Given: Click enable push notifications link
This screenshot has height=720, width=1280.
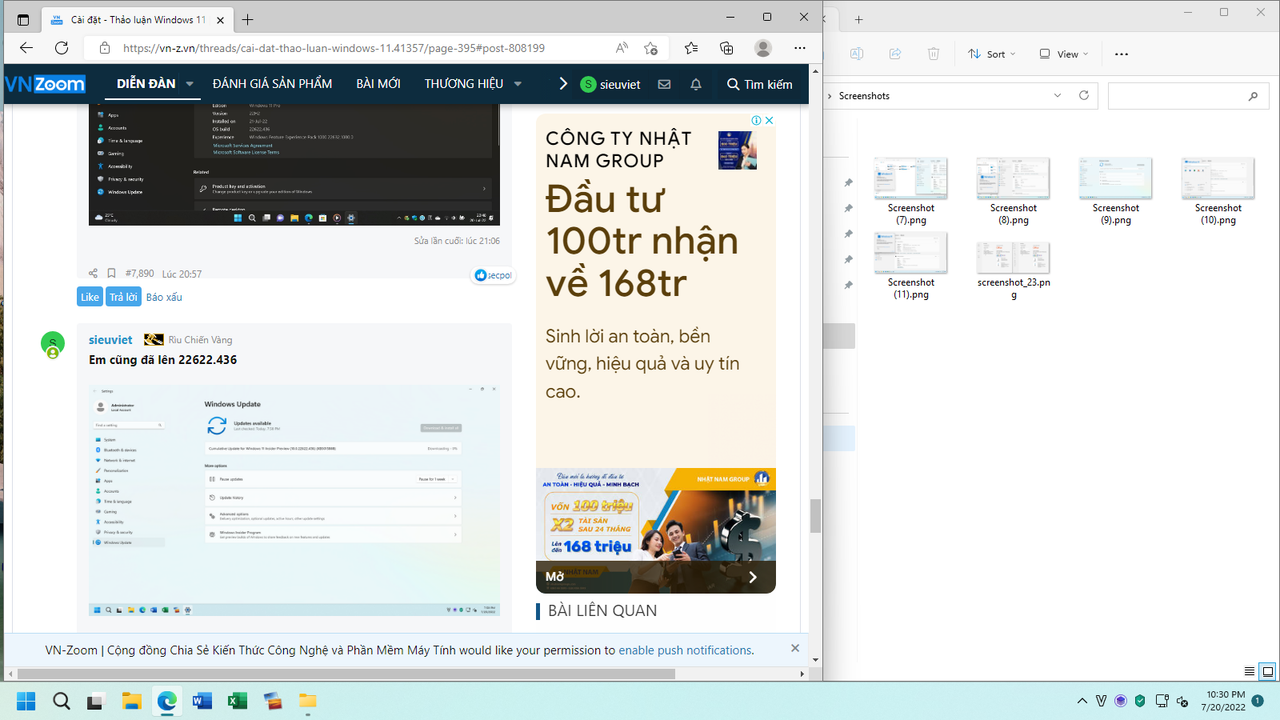Looking at the screenshot, I should [x=685, y=650].
